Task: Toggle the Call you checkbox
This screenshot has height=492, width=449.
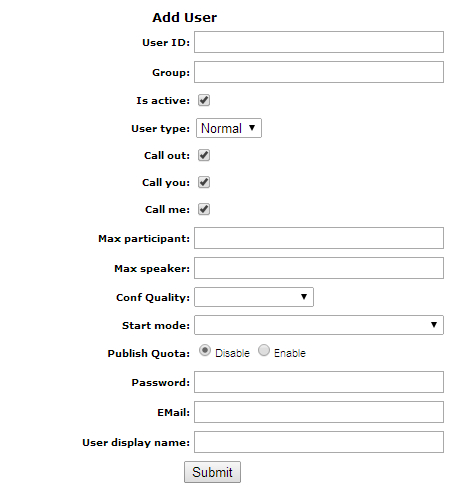Action: (204, 182)
